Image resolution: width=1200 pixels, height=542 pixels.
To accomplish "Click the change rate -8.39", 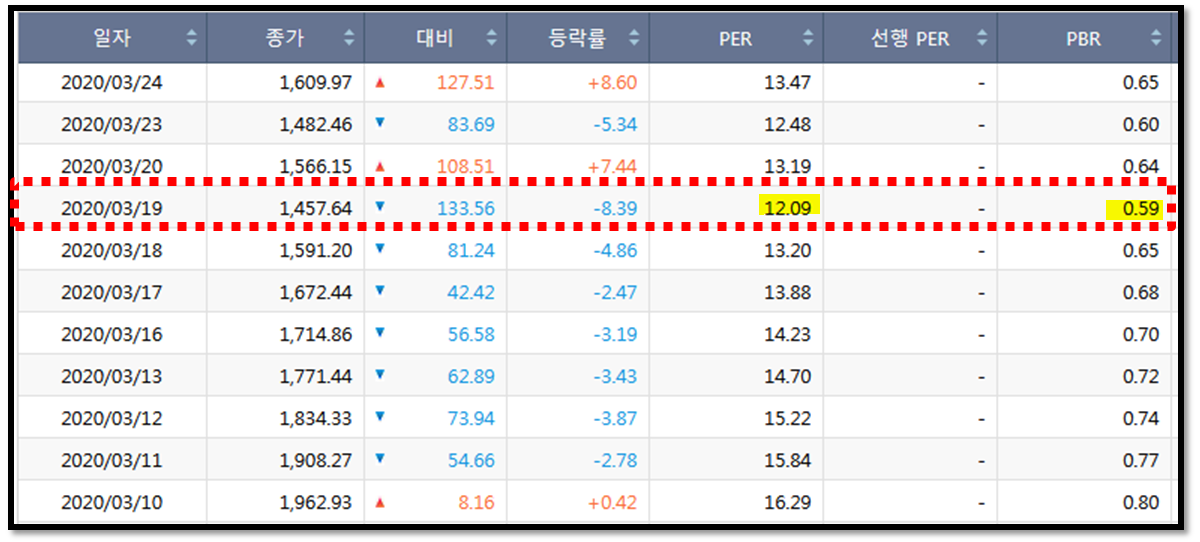I will pos(614,209).
